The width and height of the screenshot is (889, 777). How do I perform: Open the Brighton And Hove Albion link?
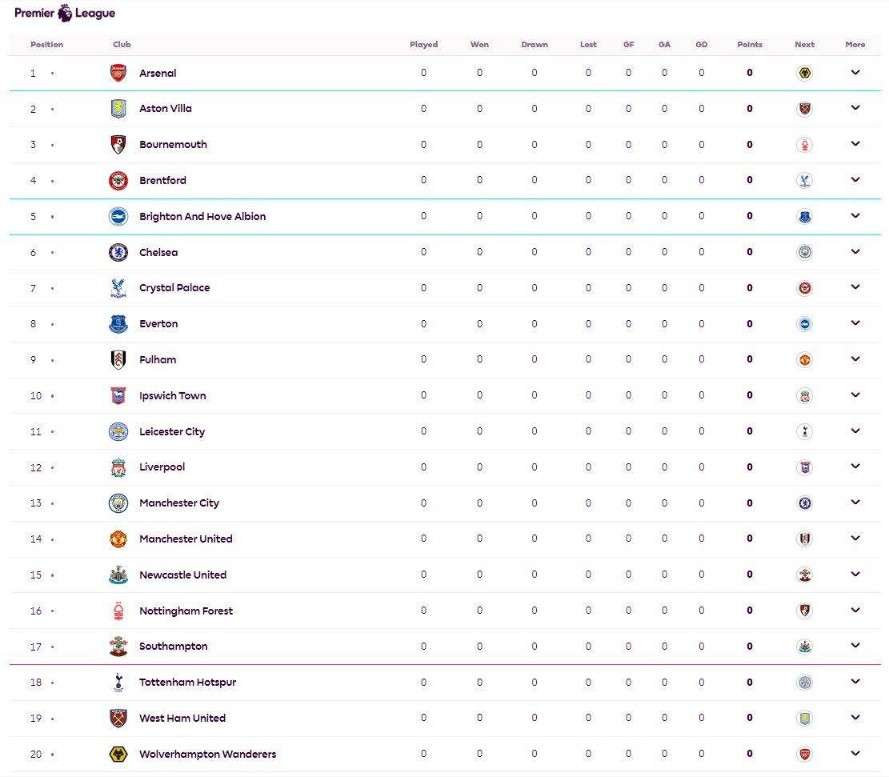(202, 216)
